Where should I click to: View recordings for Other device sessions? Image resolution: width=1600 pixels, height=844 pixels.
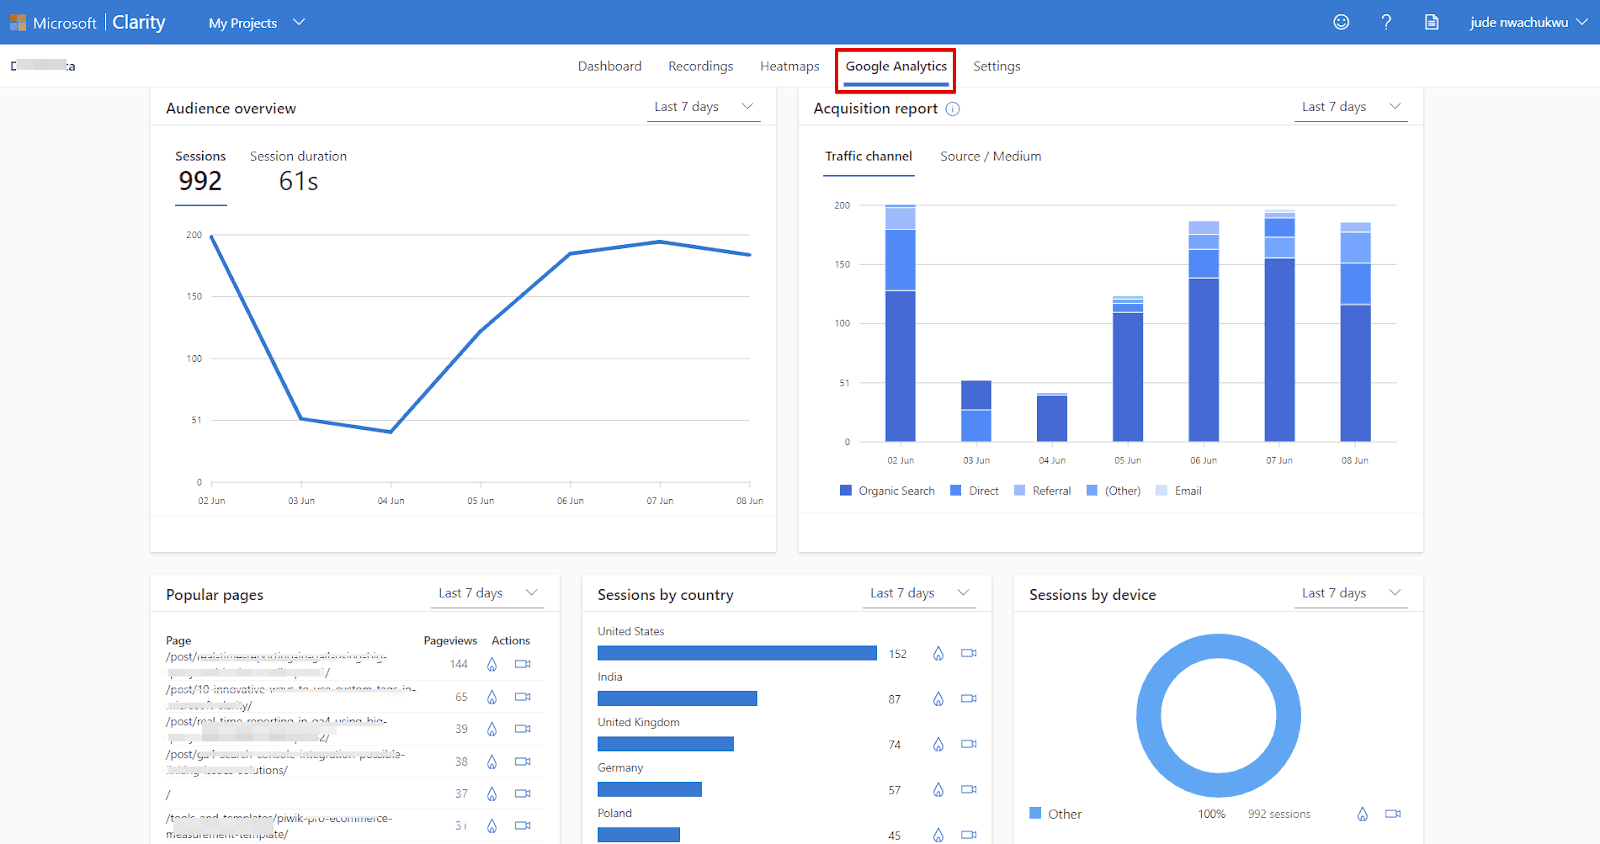[1392, 814]
